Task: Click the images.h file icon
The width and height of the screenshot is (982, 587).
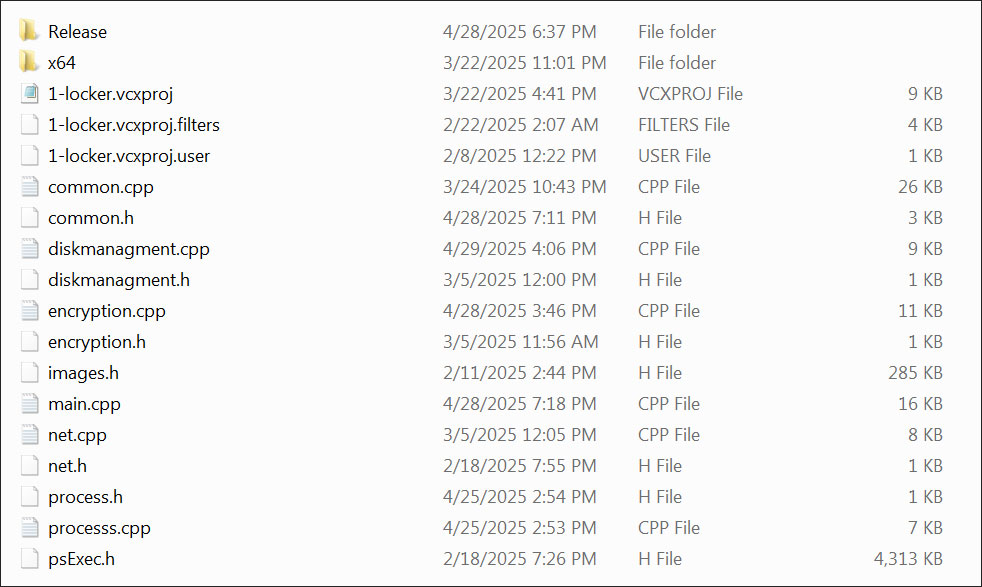Action: (x=29, y=373)
